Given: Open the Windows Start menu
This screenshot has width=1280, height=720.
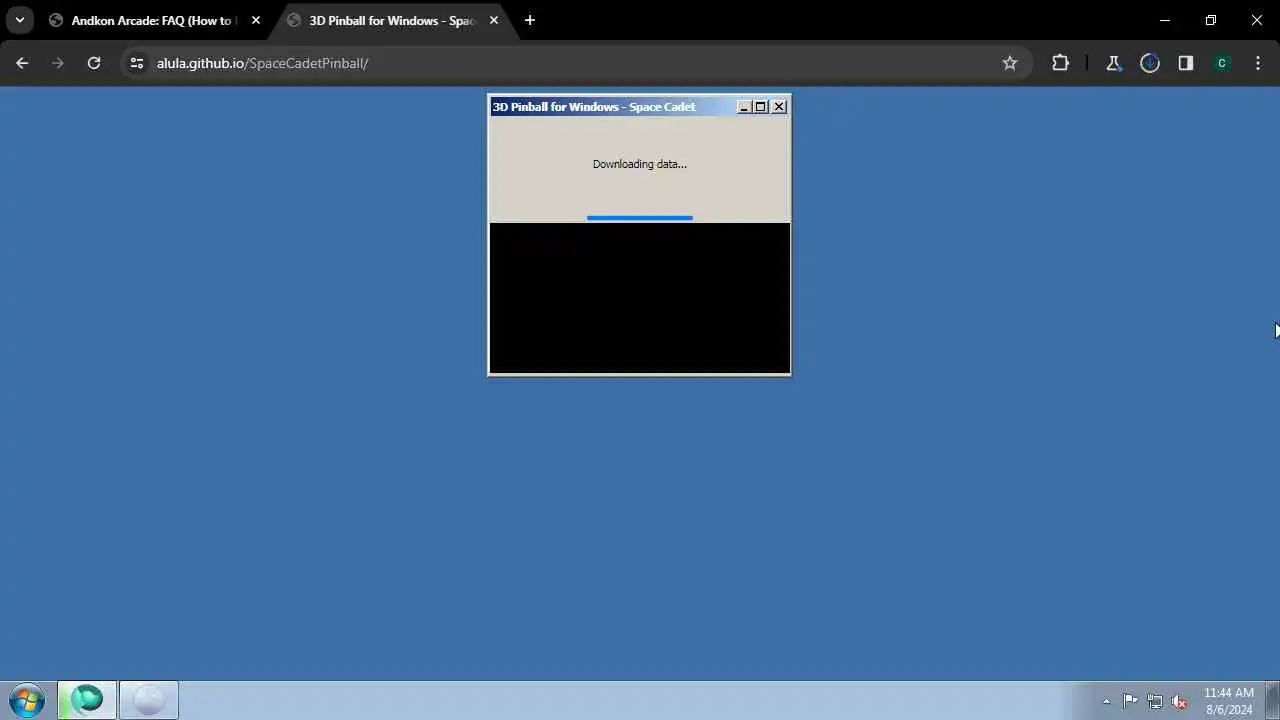Looking at the screenshot, I should [x=26, y=700].
